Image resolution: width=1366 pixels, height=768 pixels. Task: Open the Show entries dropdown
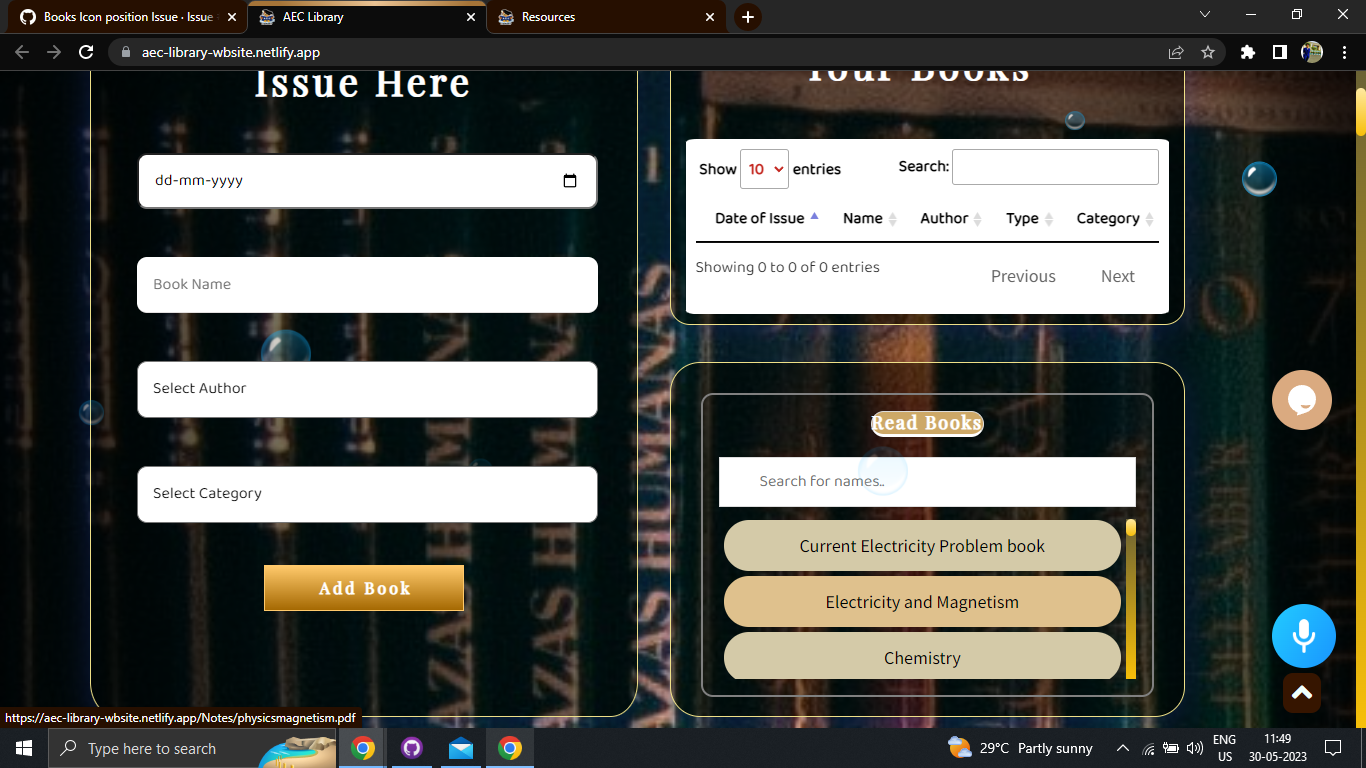pos(764,169)
